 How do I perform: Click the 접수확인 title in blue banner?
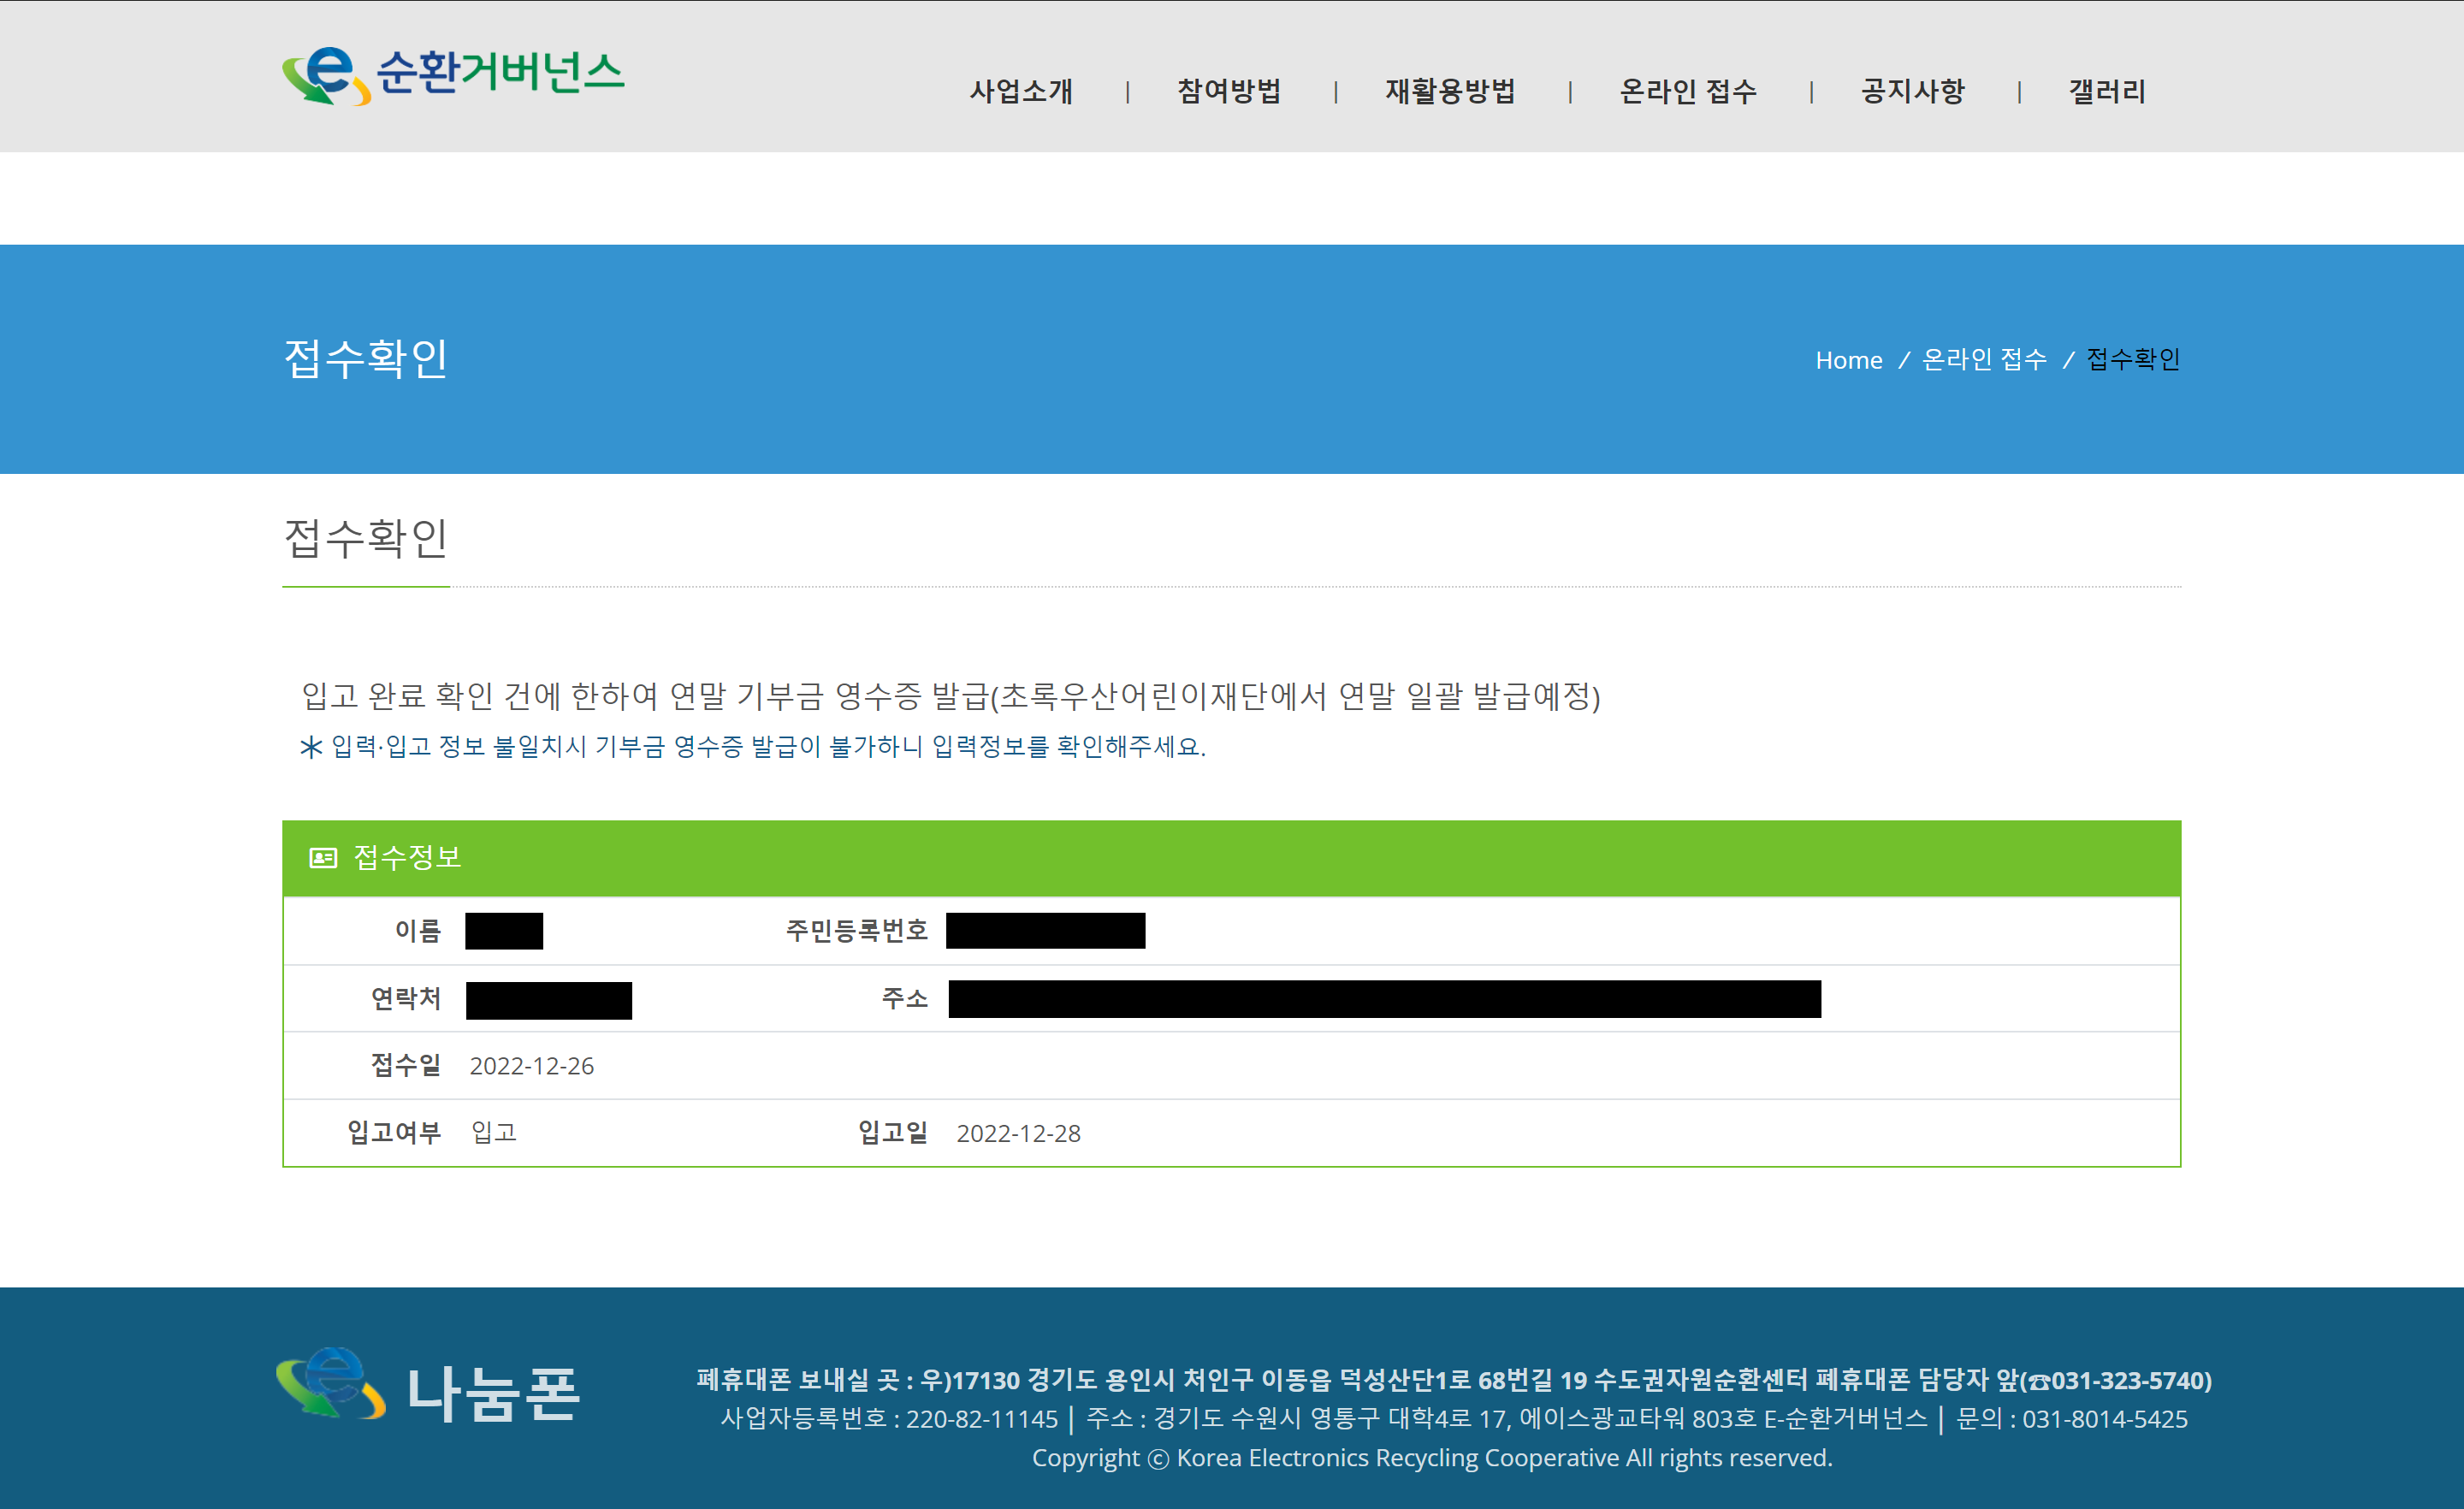(x=366, y=359)
